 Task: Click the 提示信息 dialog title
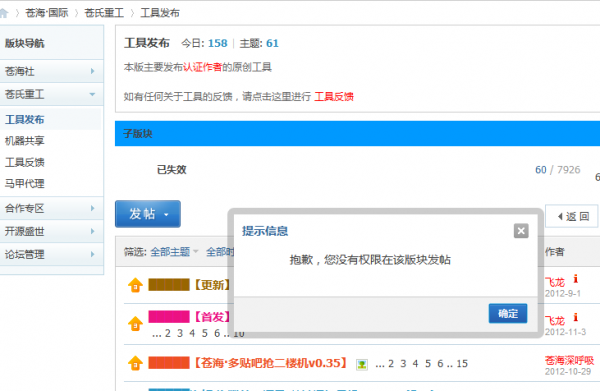(x=265, y=231)
